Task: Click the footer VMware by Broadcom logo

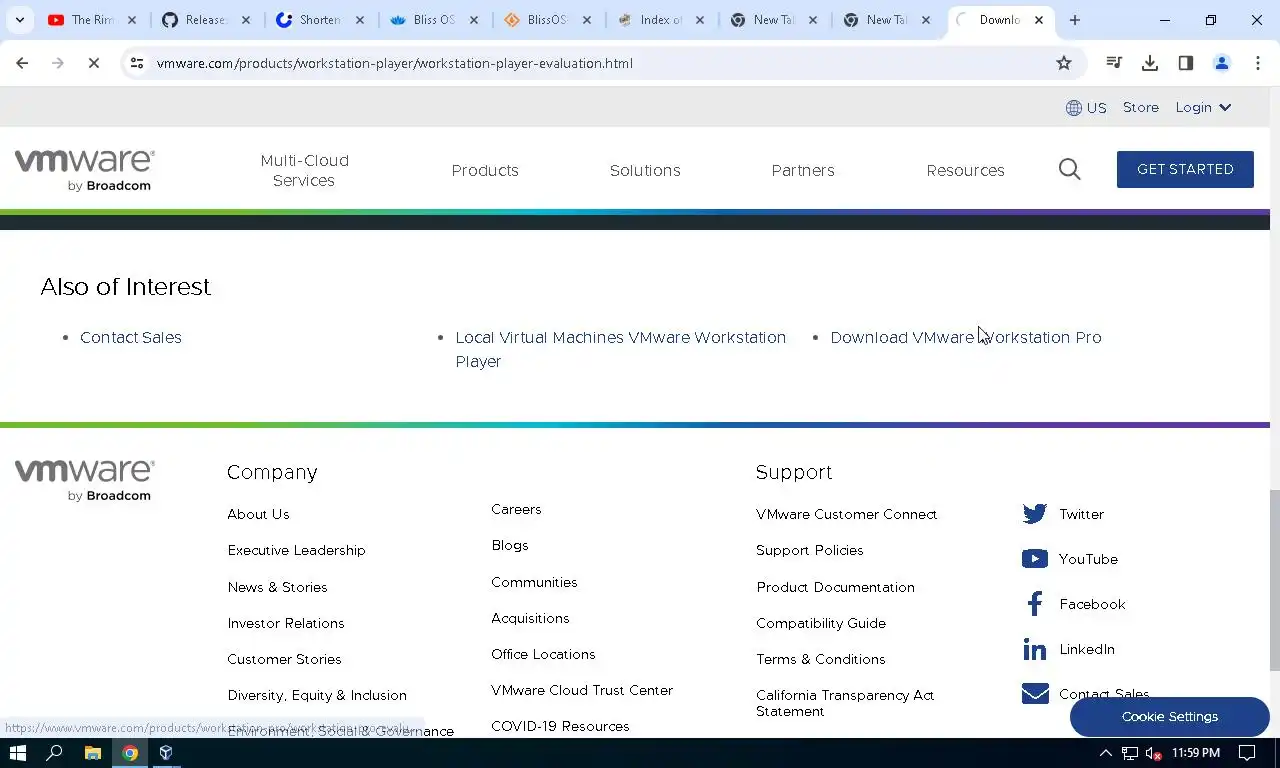Action: 84,480
